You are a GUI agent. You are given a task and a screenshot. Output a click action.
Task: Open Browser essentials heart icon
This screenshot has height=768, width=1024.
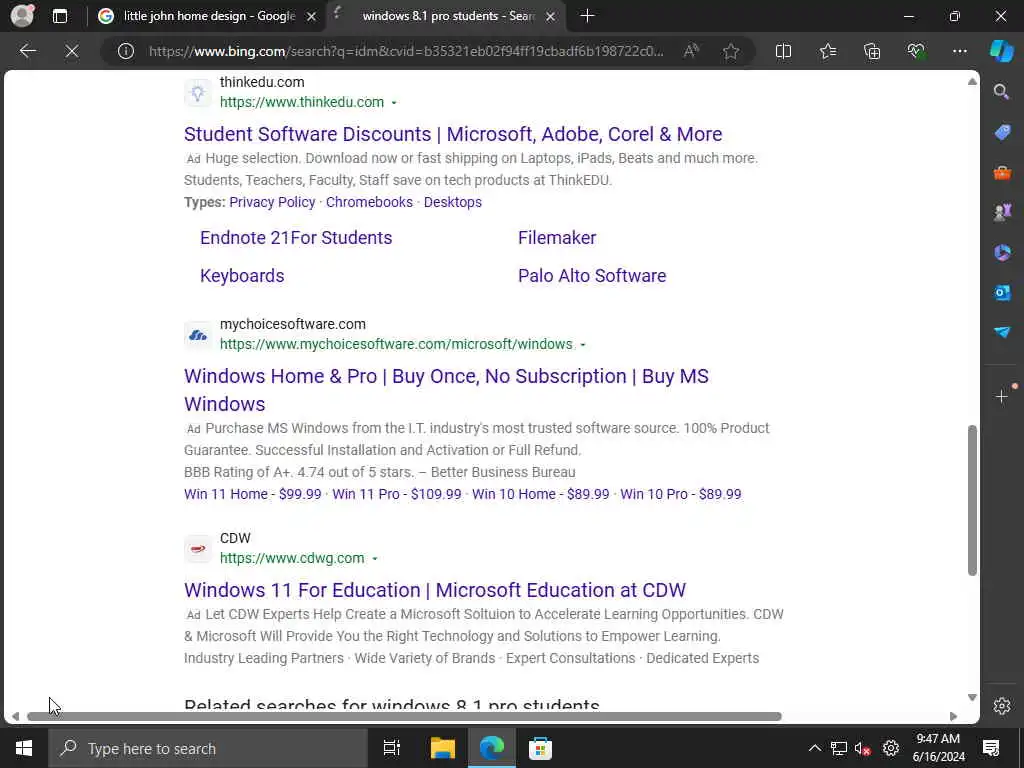click(x=916, y=51)
